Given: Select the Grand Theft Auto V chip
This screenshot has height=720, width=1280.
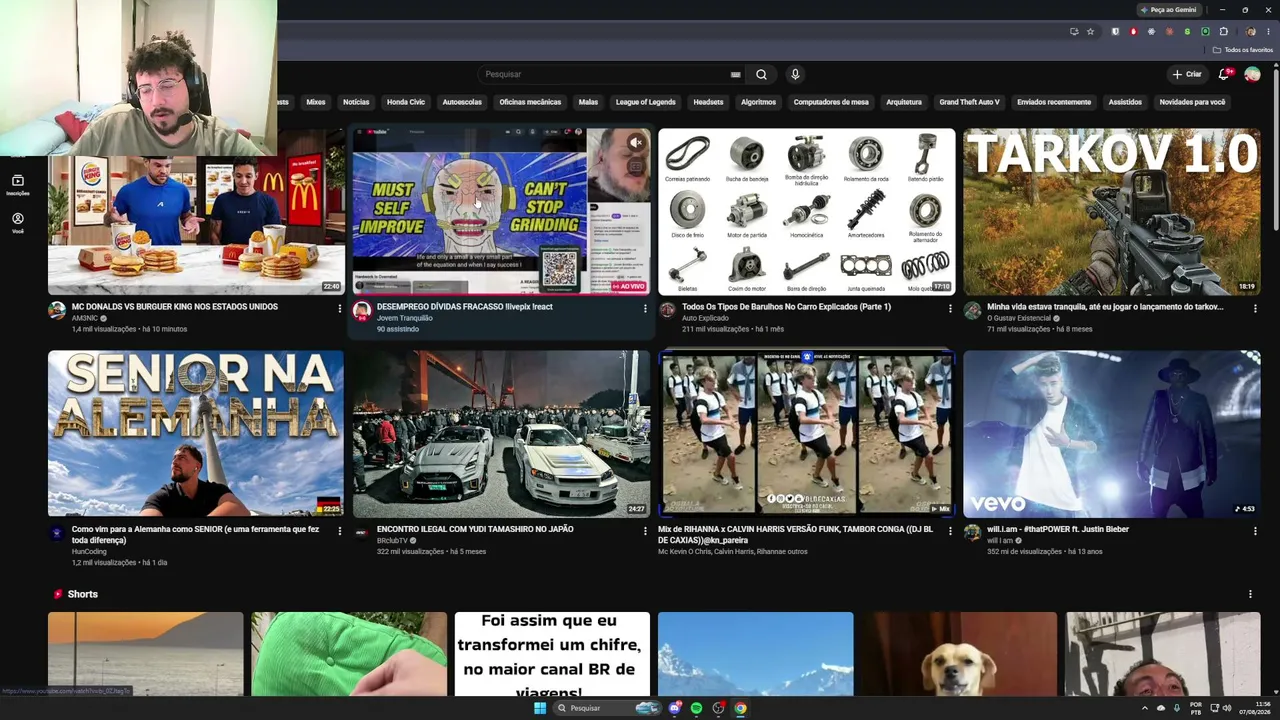Looking at the screenshot, I should click(x=969, y=102).
